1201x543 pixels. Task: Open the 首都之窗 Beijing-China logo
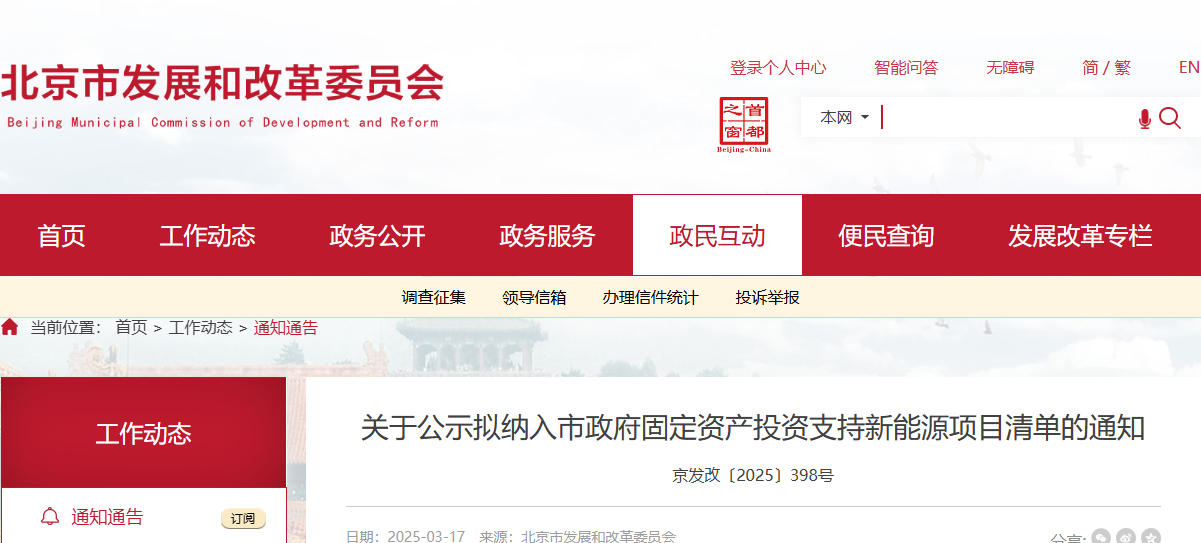click(x=744, y=125)
